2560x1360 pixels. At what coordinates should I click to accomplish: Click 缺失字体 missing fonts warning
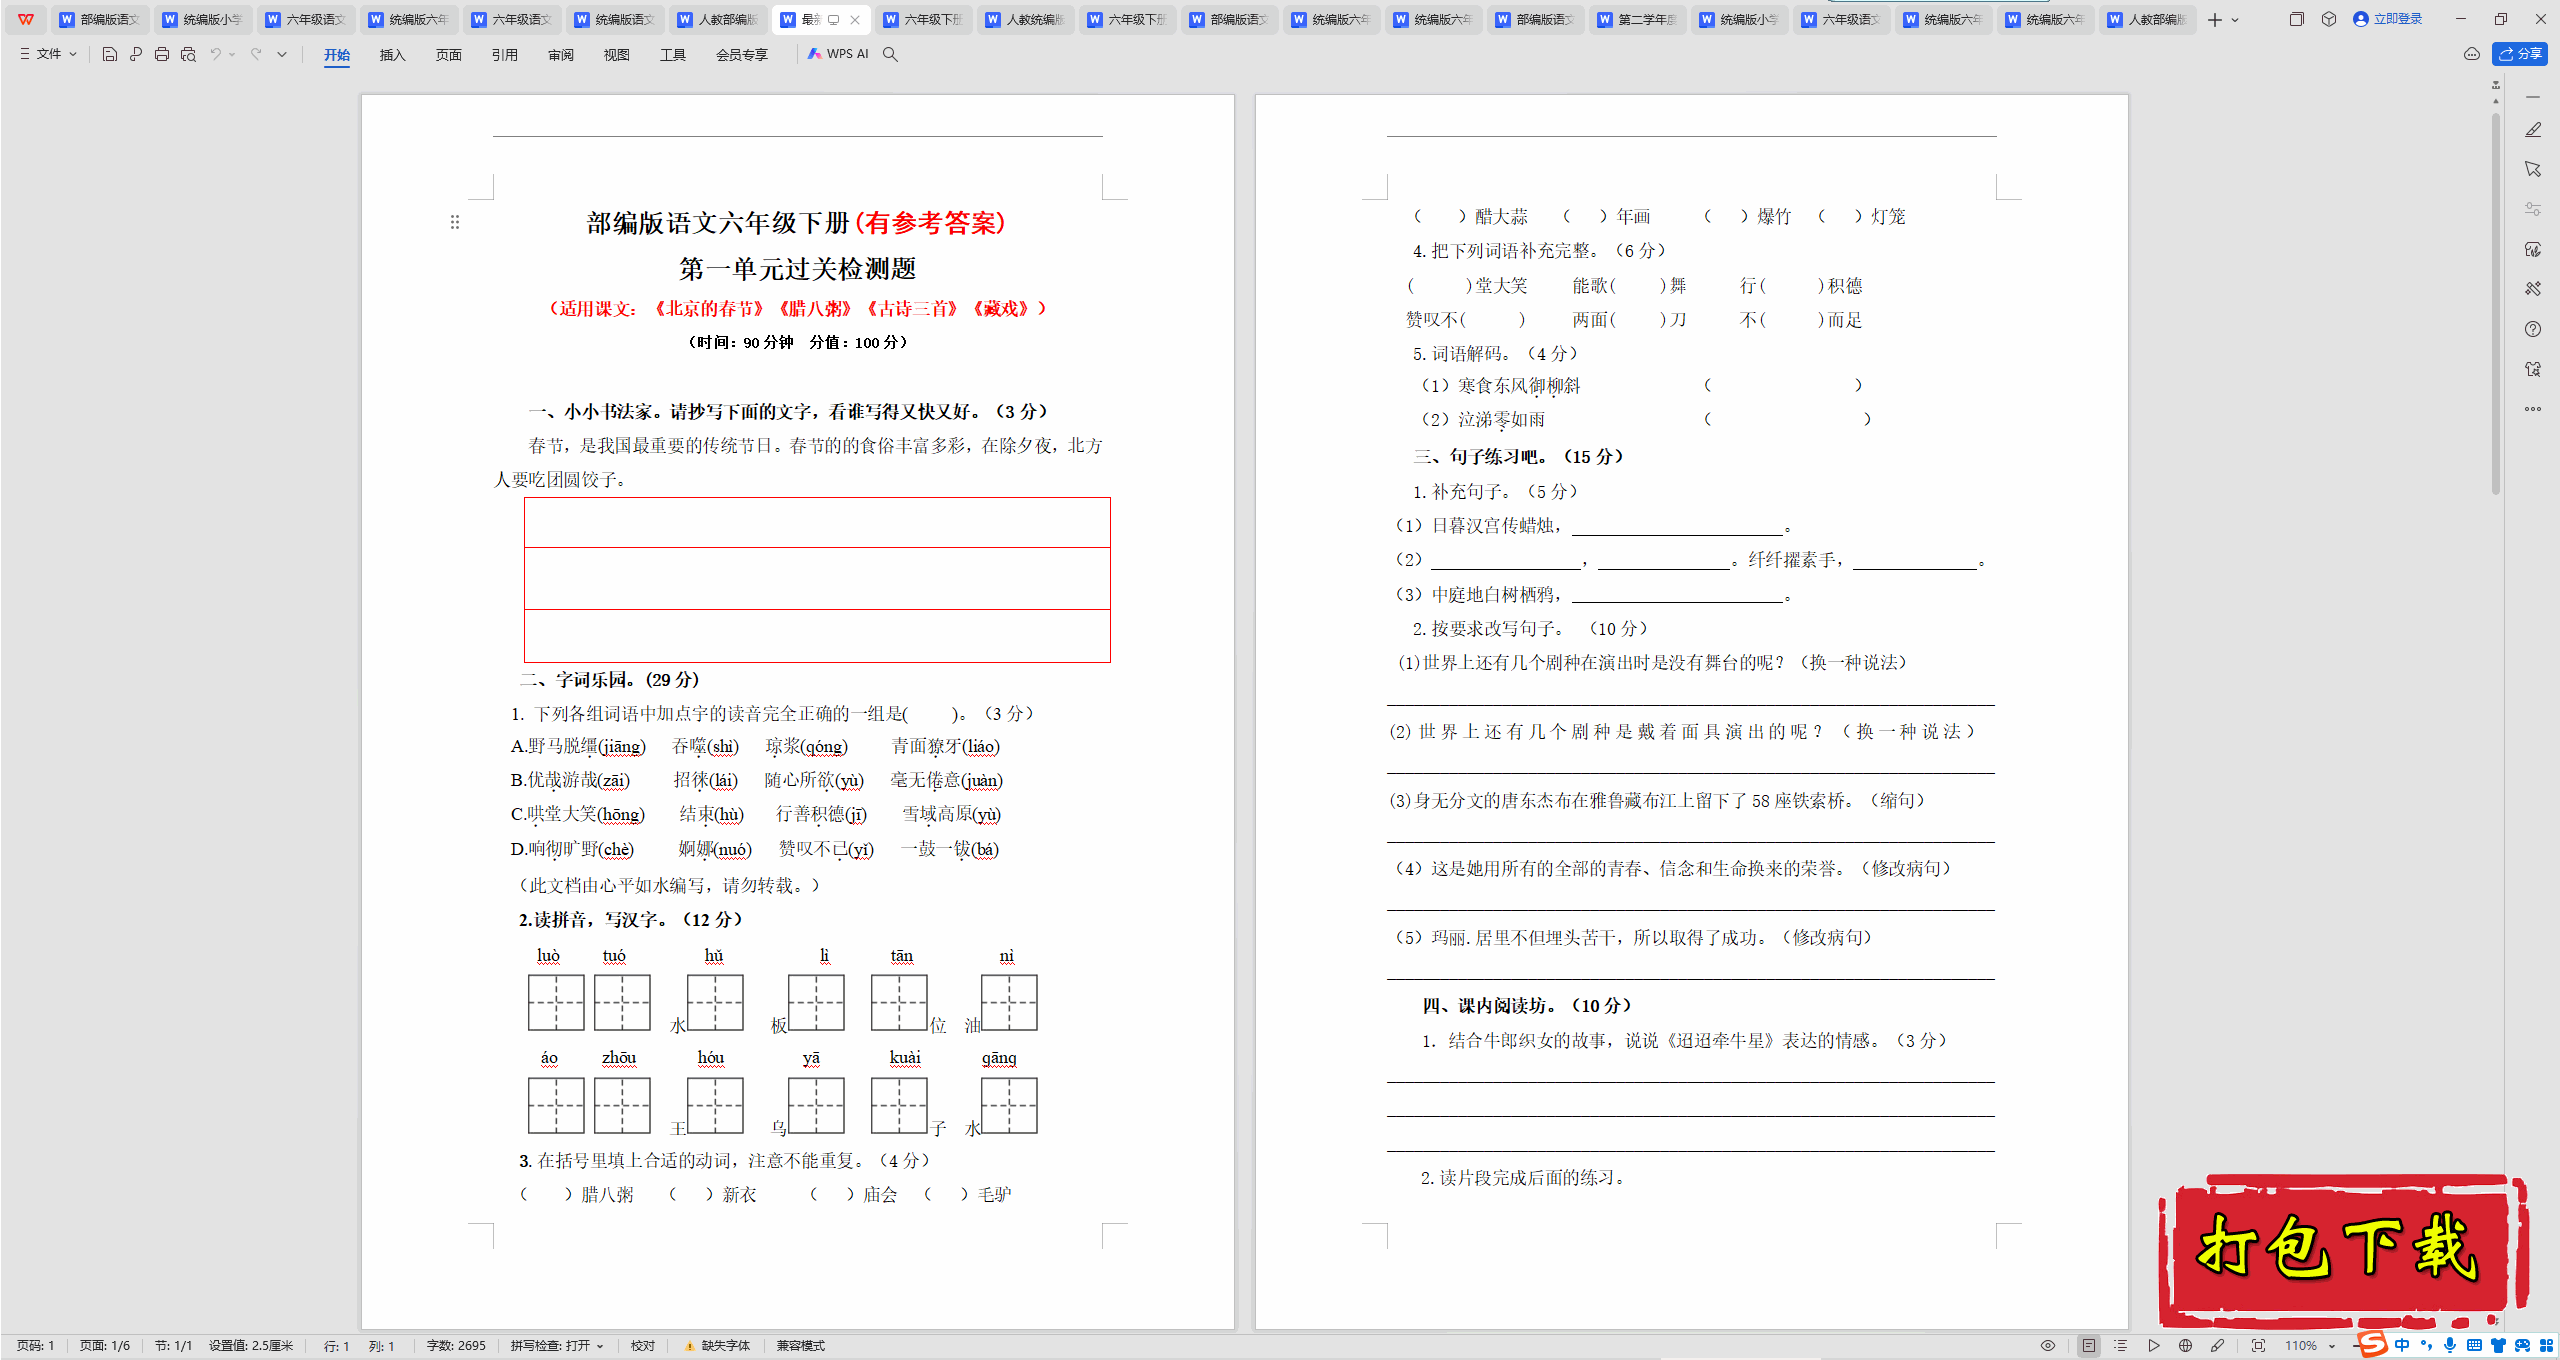(x=717, y=1346)
